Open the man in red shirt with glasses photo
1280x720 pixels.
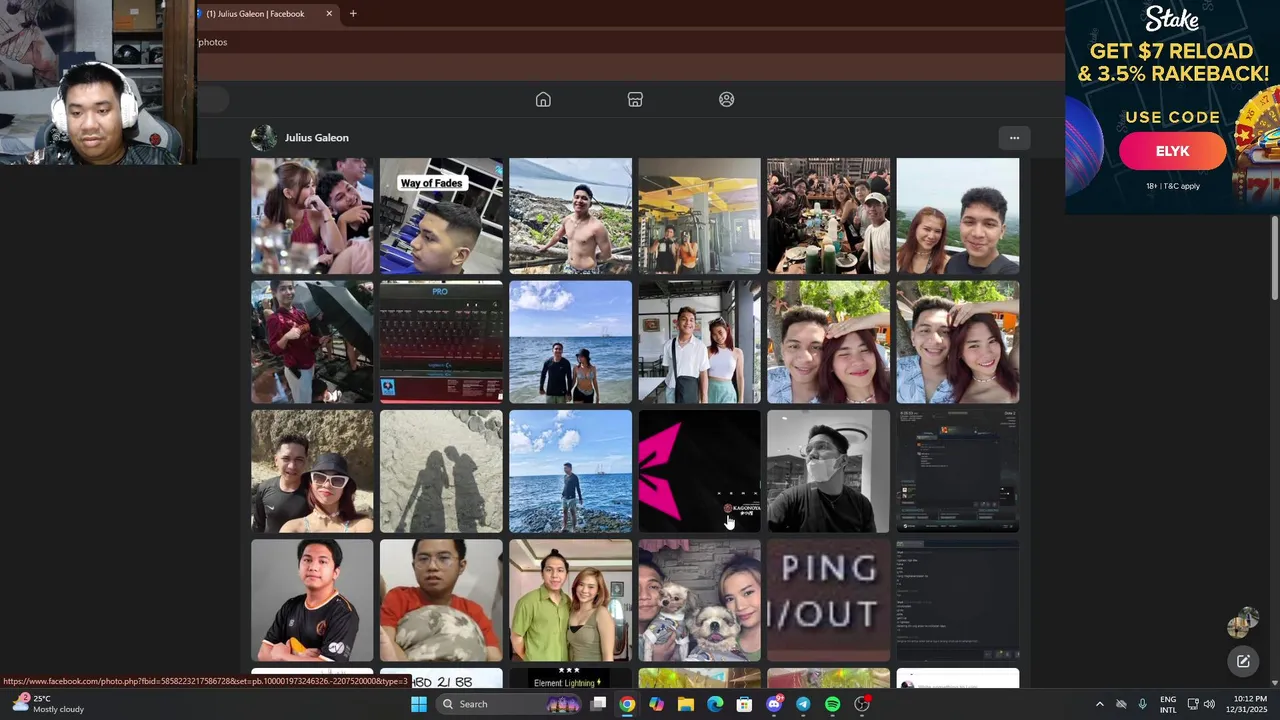(x=441, y=600)
